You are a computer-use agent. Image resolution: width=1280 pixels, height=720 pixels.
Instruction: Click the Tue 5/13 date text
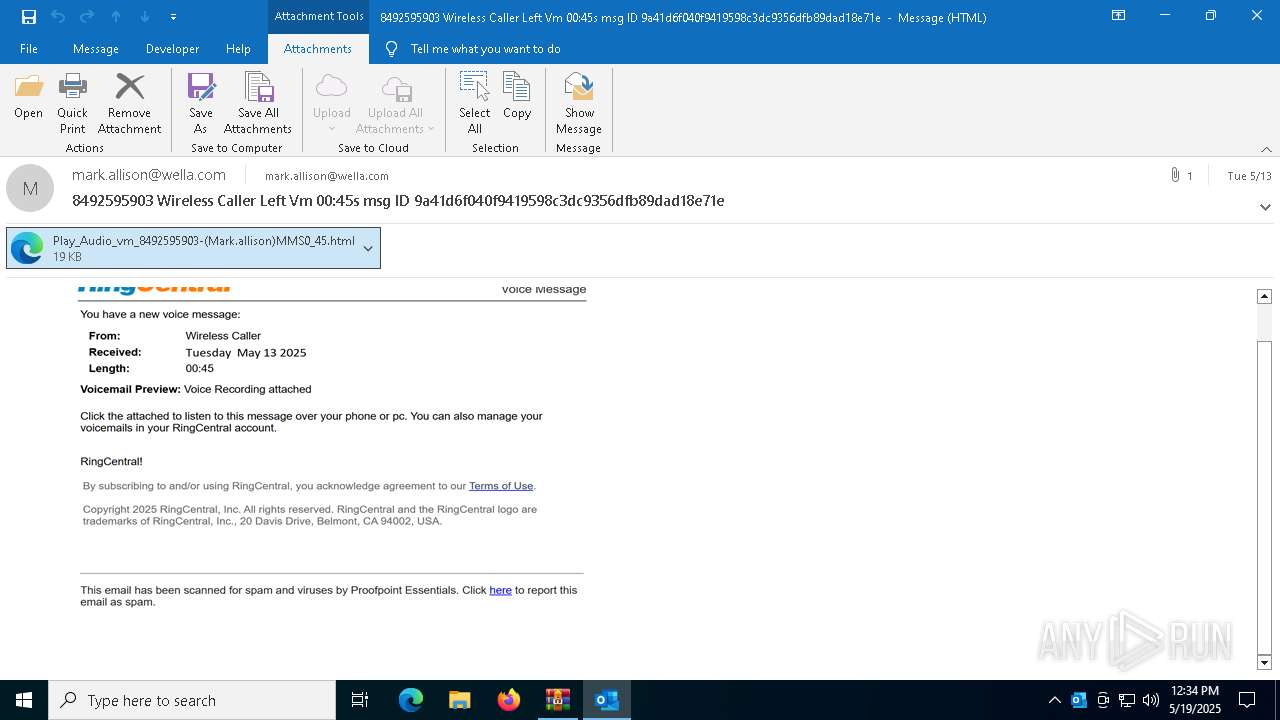pyautogui.click(x=1249, y=176)
